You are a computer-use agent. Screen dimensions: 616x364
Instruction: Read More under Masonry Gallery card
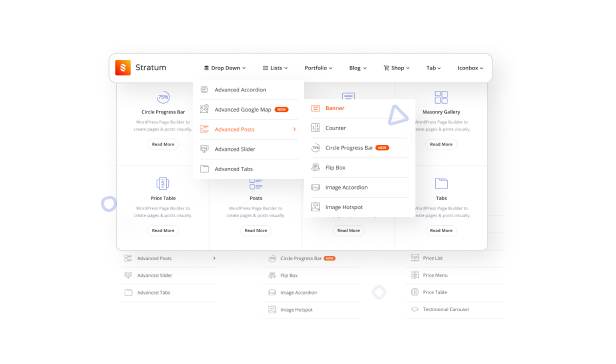click(441, 145)
